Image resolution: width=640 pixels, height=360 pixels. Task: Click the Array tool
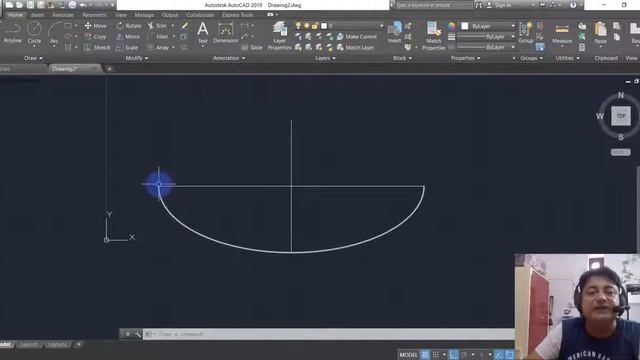[158, 48]
